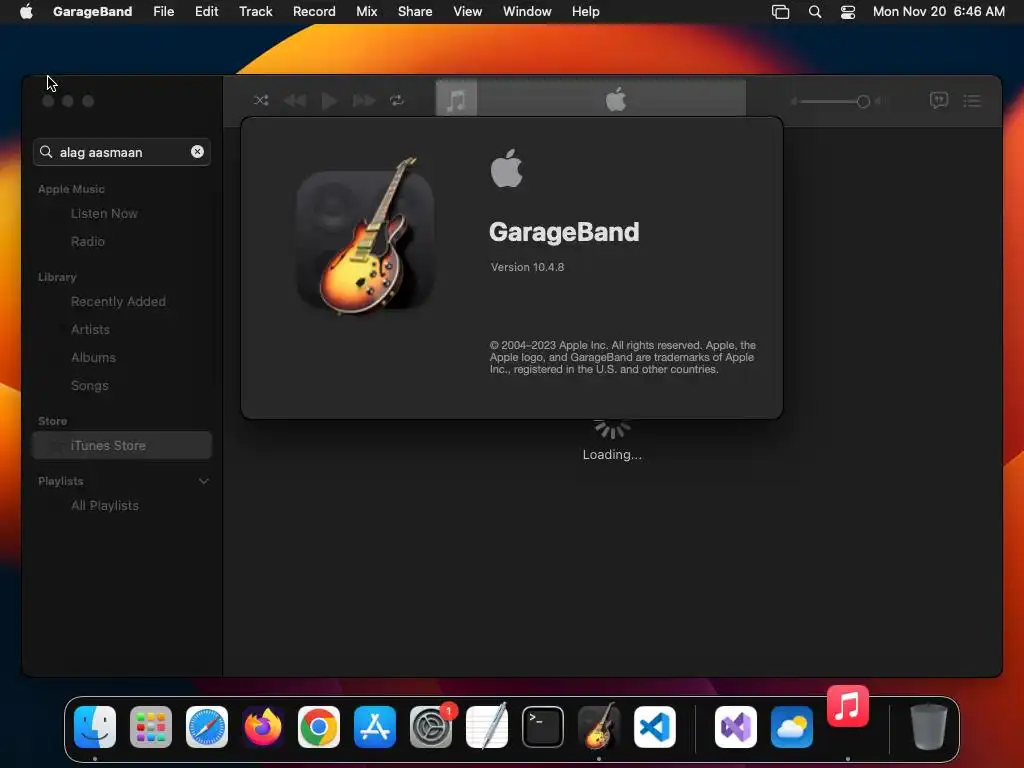The height and width of the screenshot is (768, 1024).
Task: Open the Record menu
Action: click(x=314, y=11)
